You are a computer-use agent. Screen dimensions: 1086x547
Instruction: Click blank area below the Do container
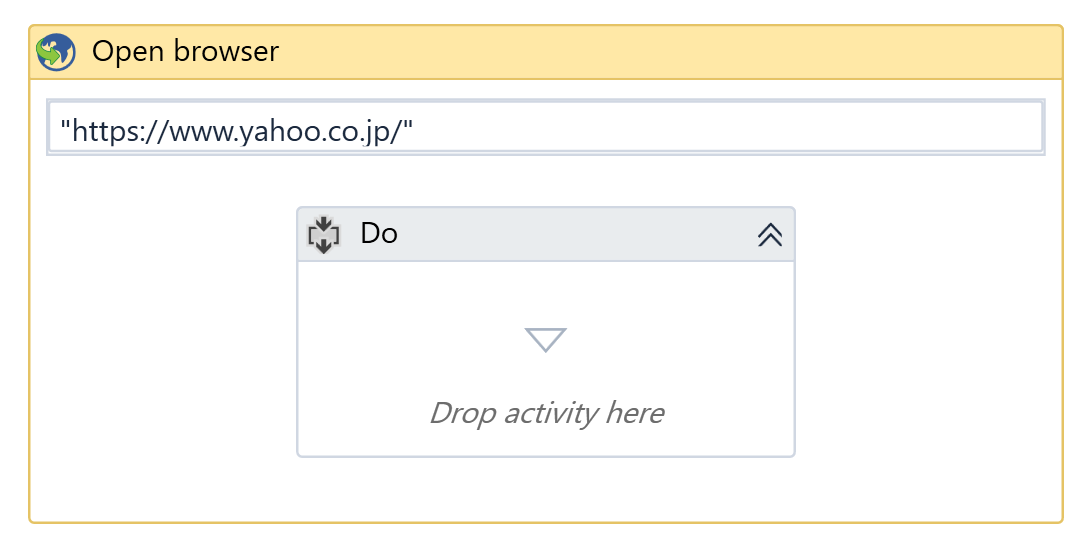pos(546,490)
